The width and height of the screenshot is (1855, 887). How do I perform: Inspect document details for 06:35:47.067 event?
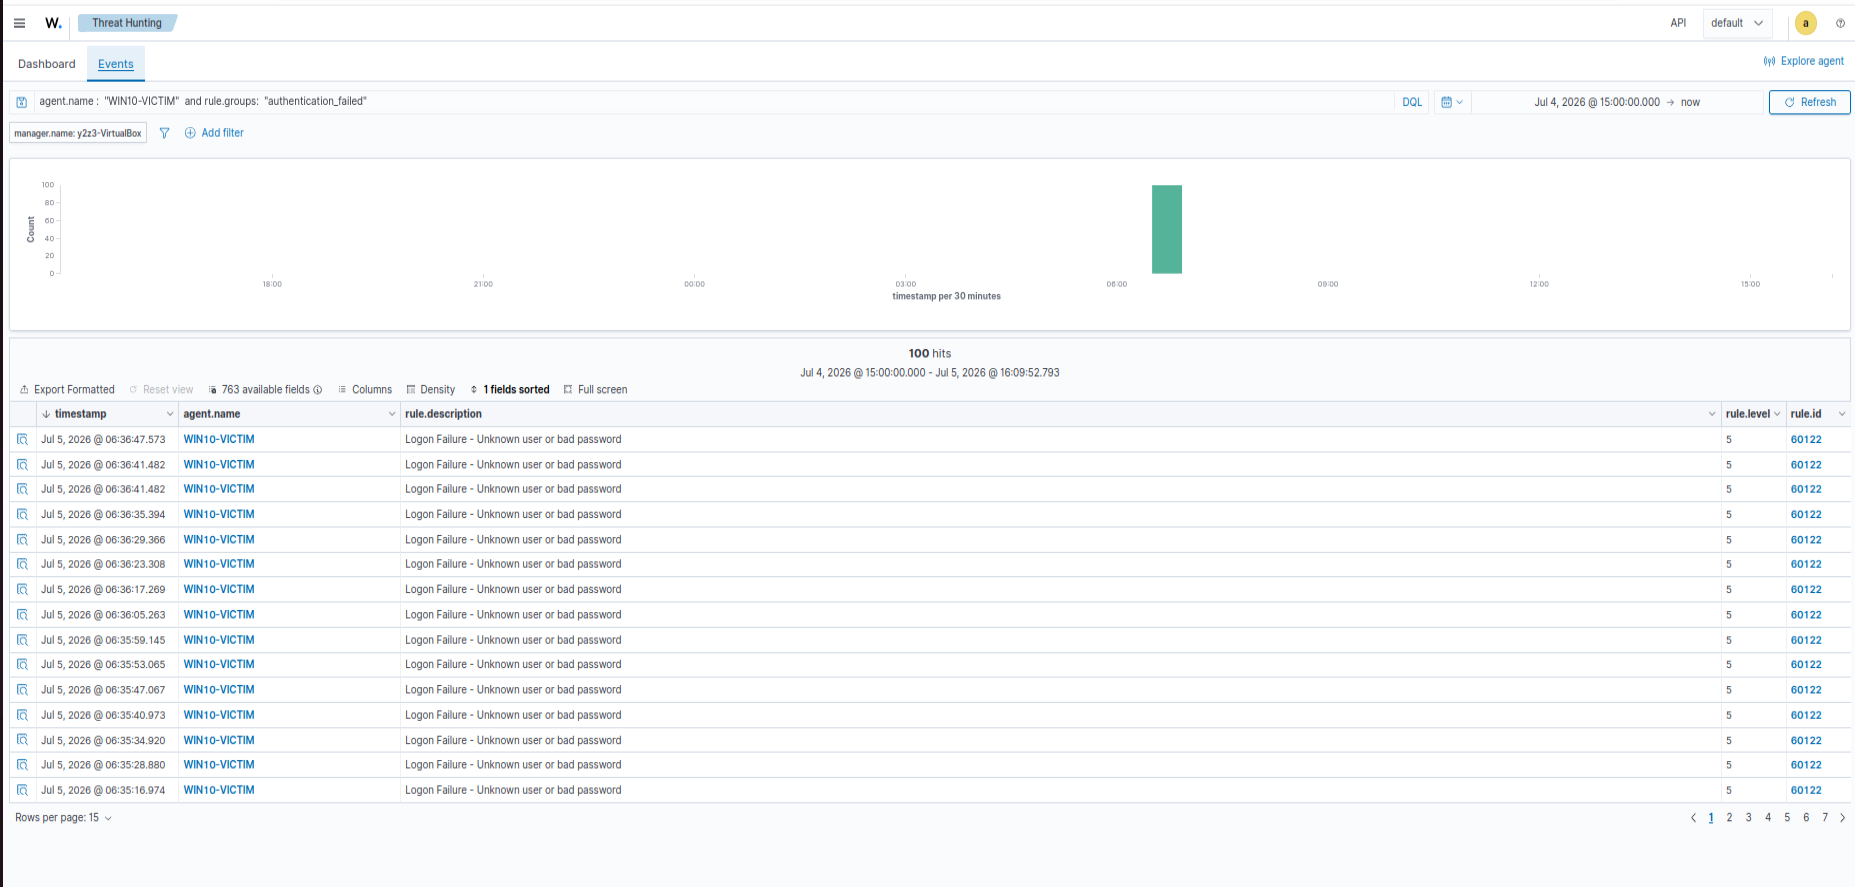[22, 690]
